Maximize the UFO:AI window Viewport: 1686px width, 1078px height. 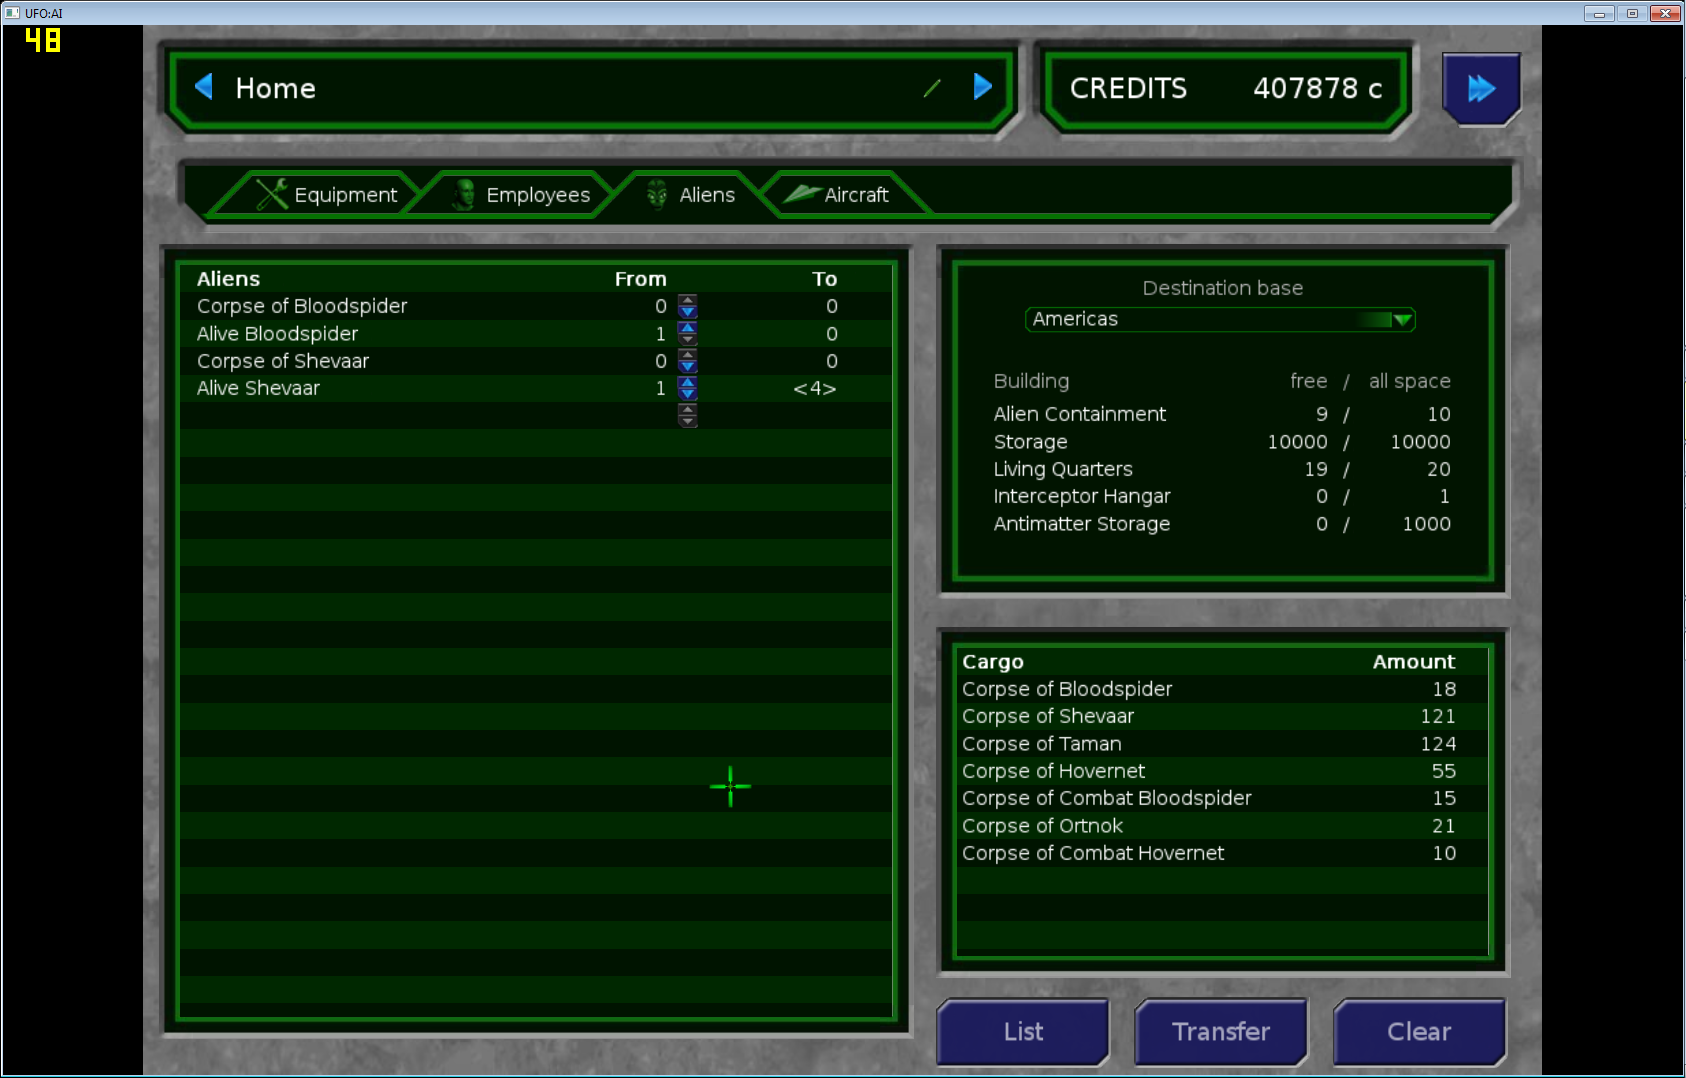tap(1632, 13)
